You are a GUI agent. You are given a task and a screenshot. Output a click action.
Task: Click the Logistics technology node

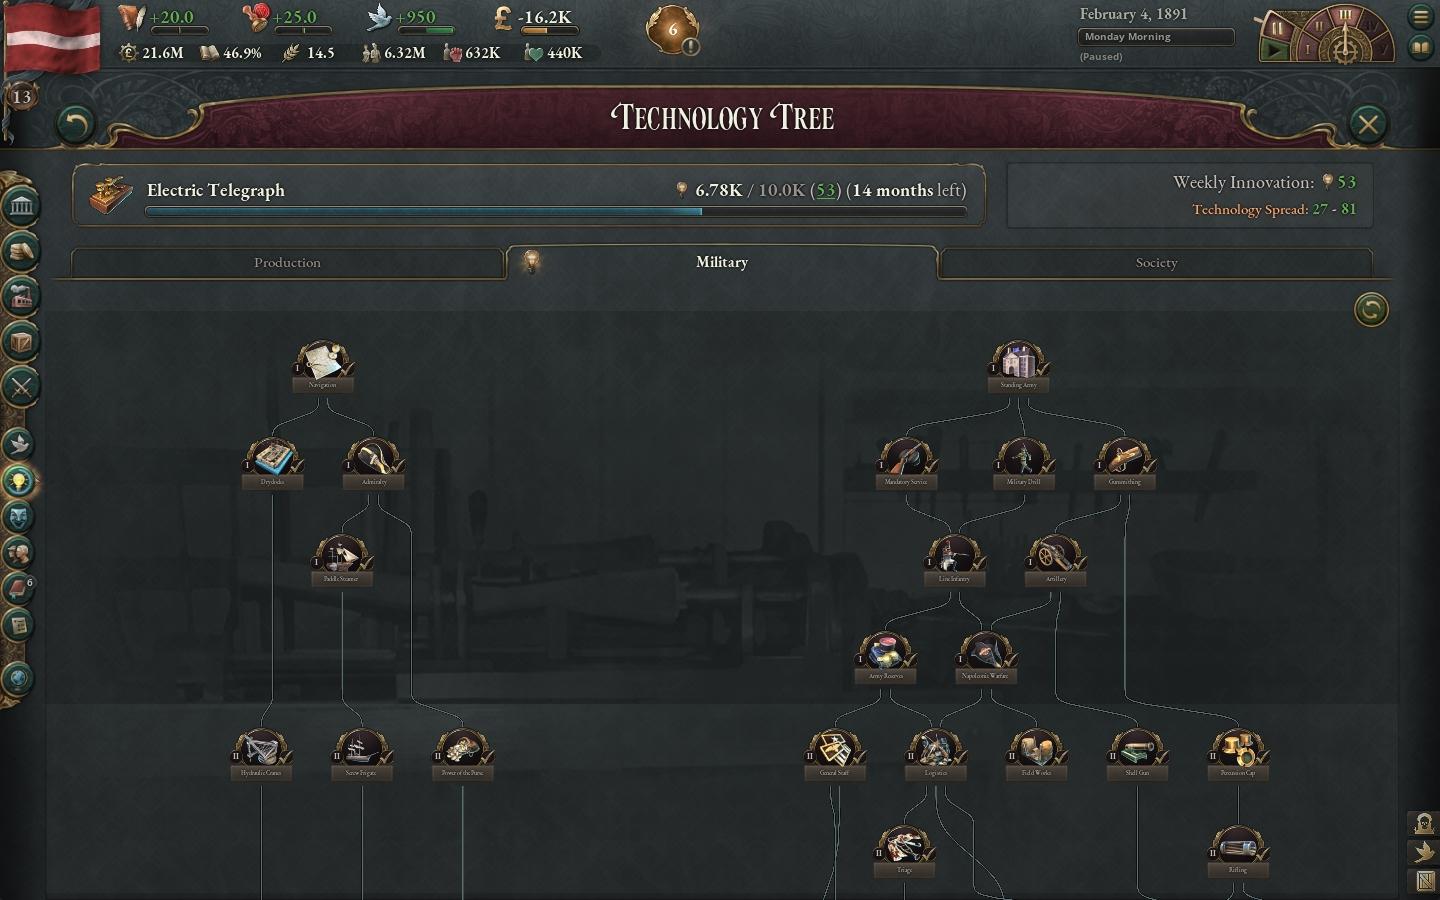click(x=935, y=750)
